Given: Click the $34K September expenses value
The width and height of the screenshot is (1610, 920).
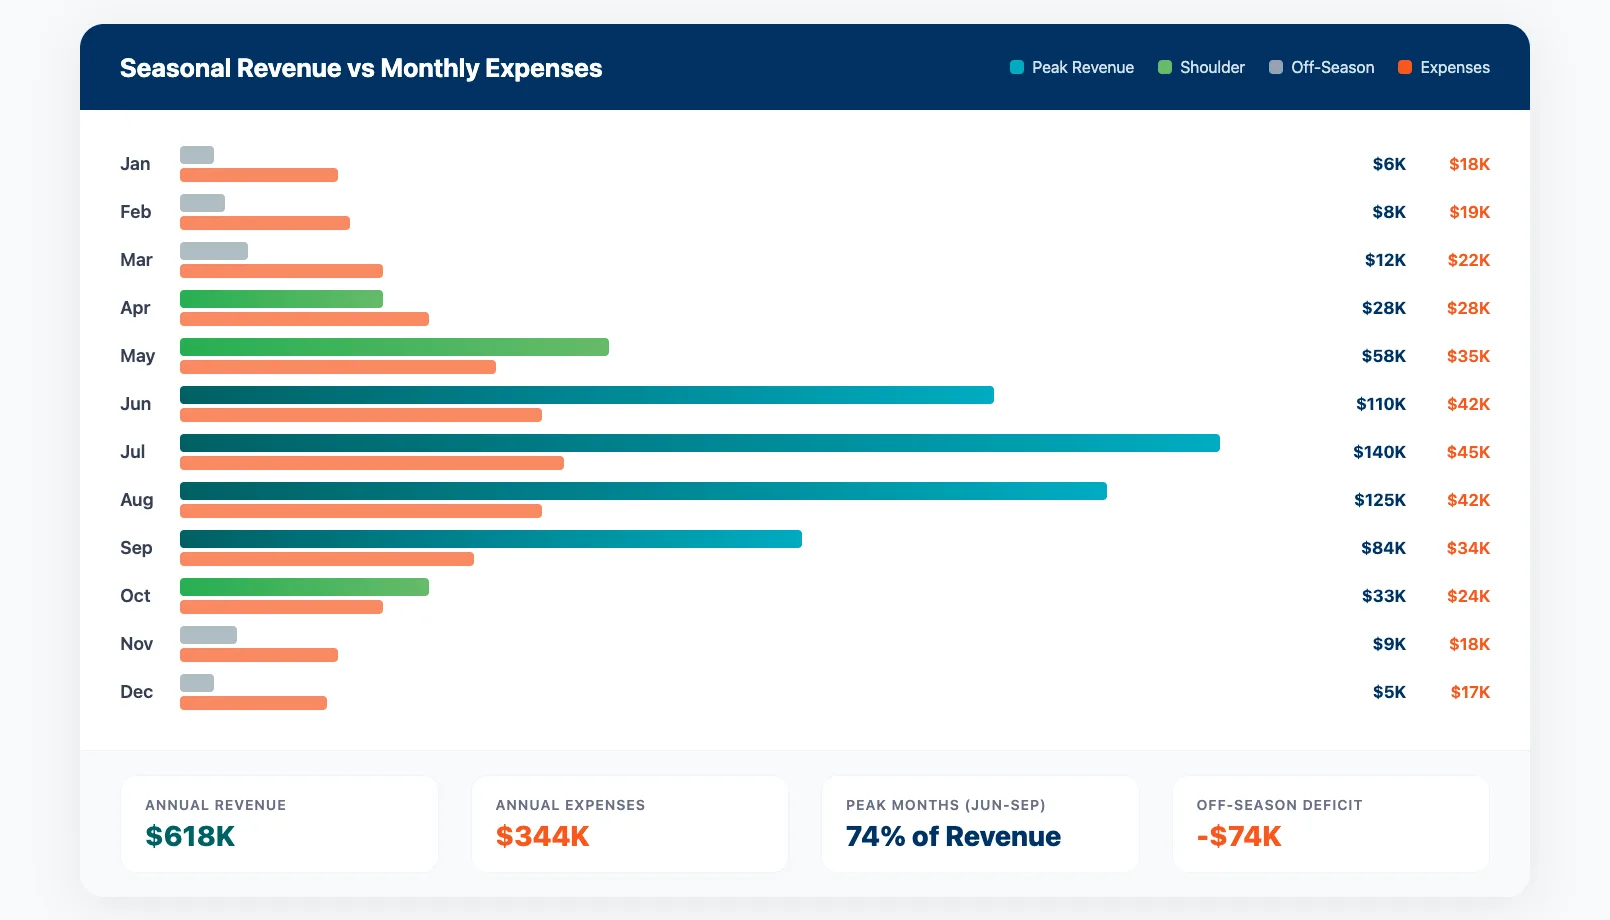Looking at the screenshot, I should [x=1468, y=548].
